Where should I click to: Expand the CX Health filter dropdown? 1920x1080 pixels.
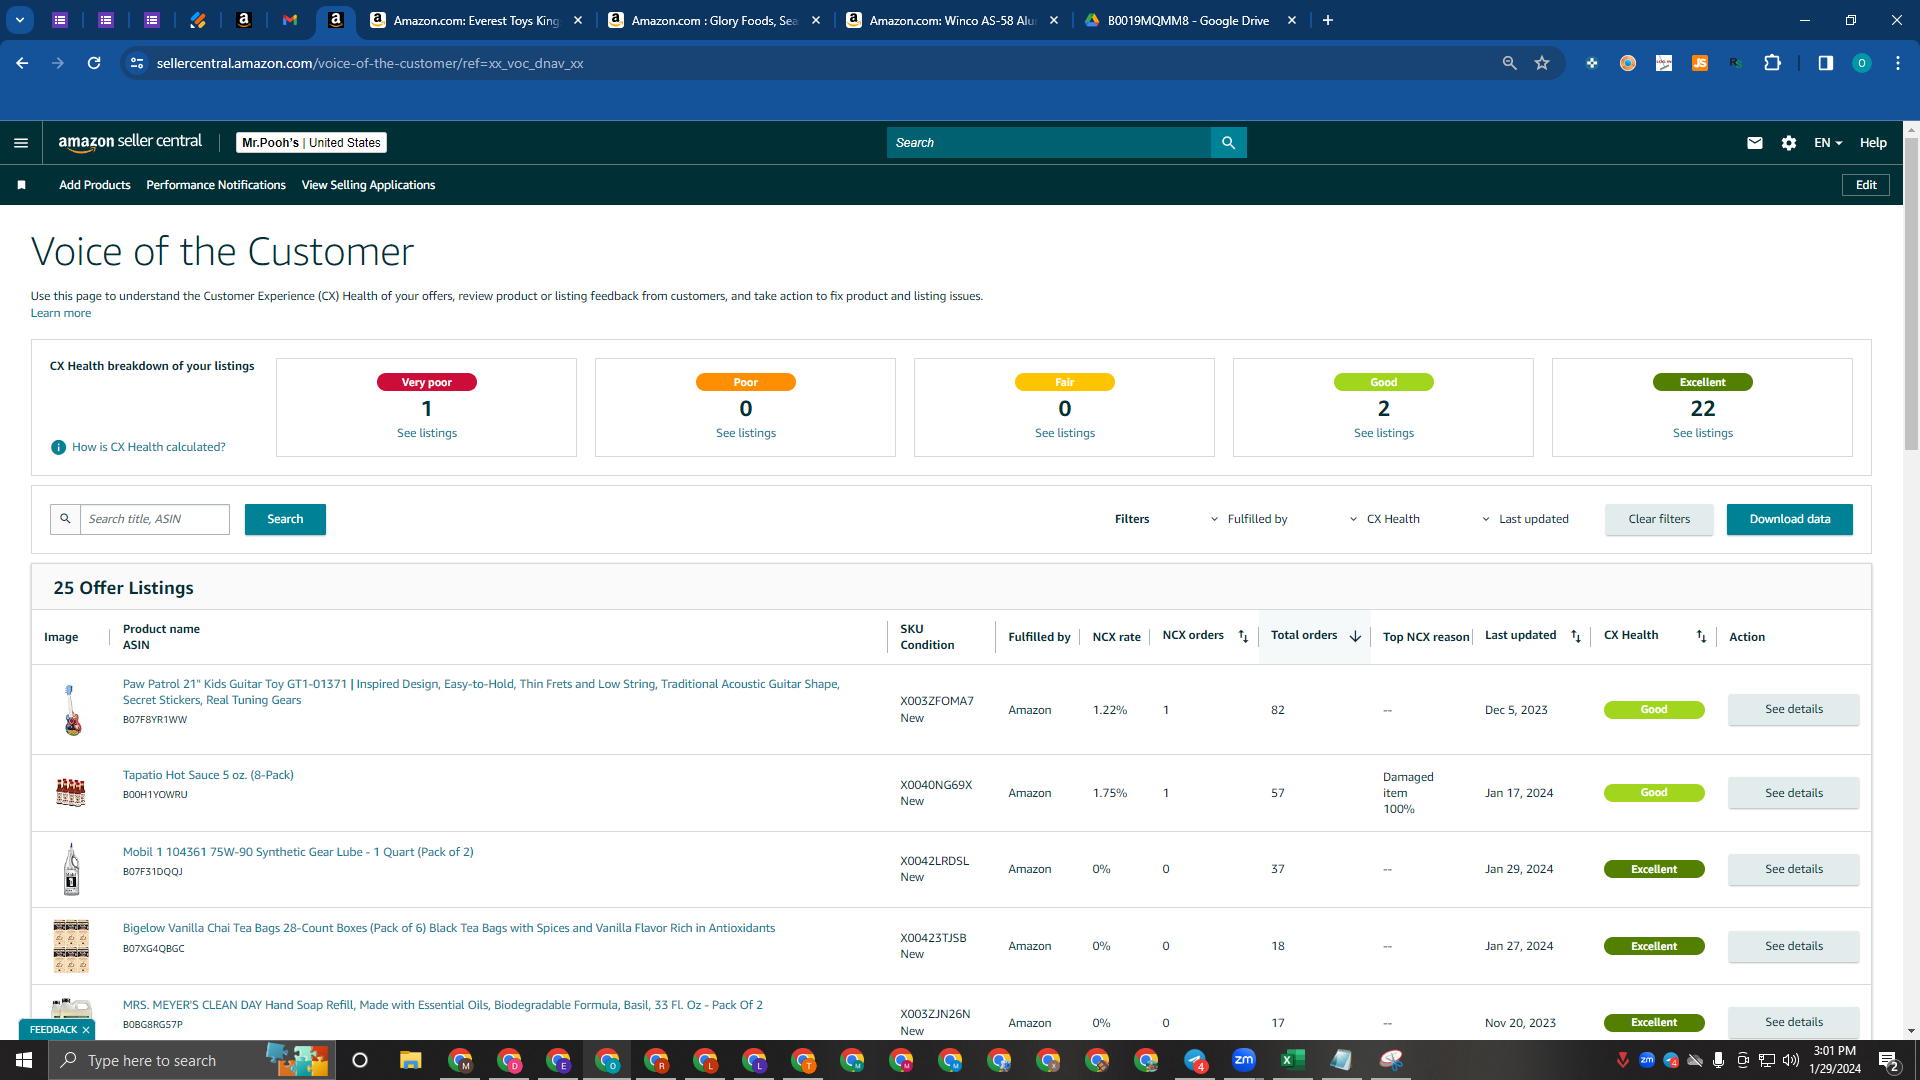[1385, 519]
